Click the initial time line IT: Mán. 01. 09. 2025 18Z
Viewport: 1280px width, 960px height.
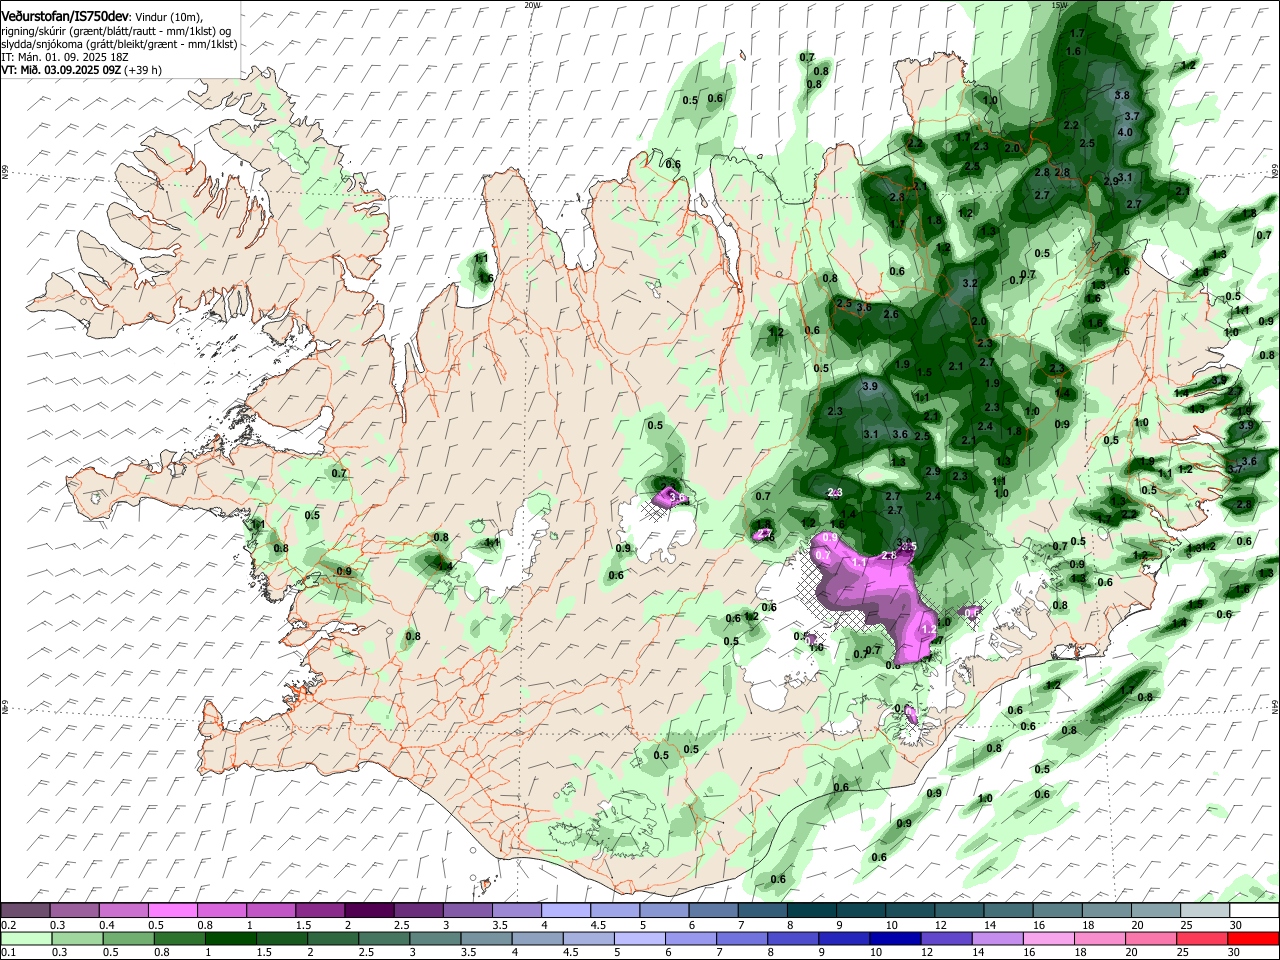point(65,57)
